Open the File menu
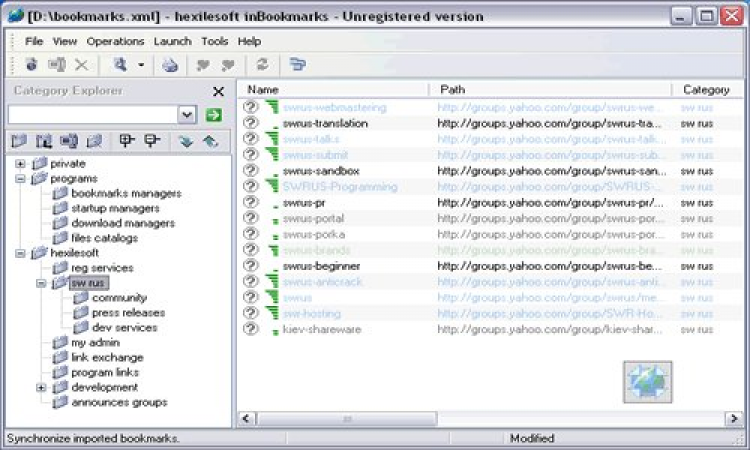 (x=34, y=42)
